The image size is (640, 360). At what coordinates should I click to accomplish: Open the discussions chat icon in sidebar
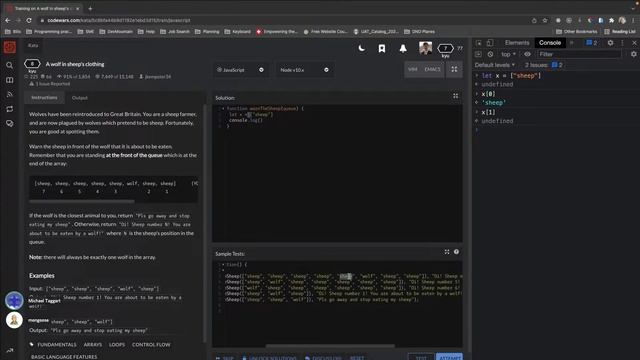click(9, 123)
